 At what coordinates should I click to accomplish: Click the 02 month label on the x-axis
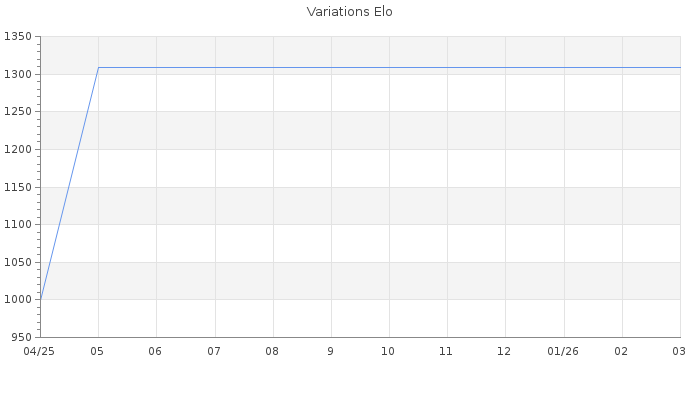621,352
